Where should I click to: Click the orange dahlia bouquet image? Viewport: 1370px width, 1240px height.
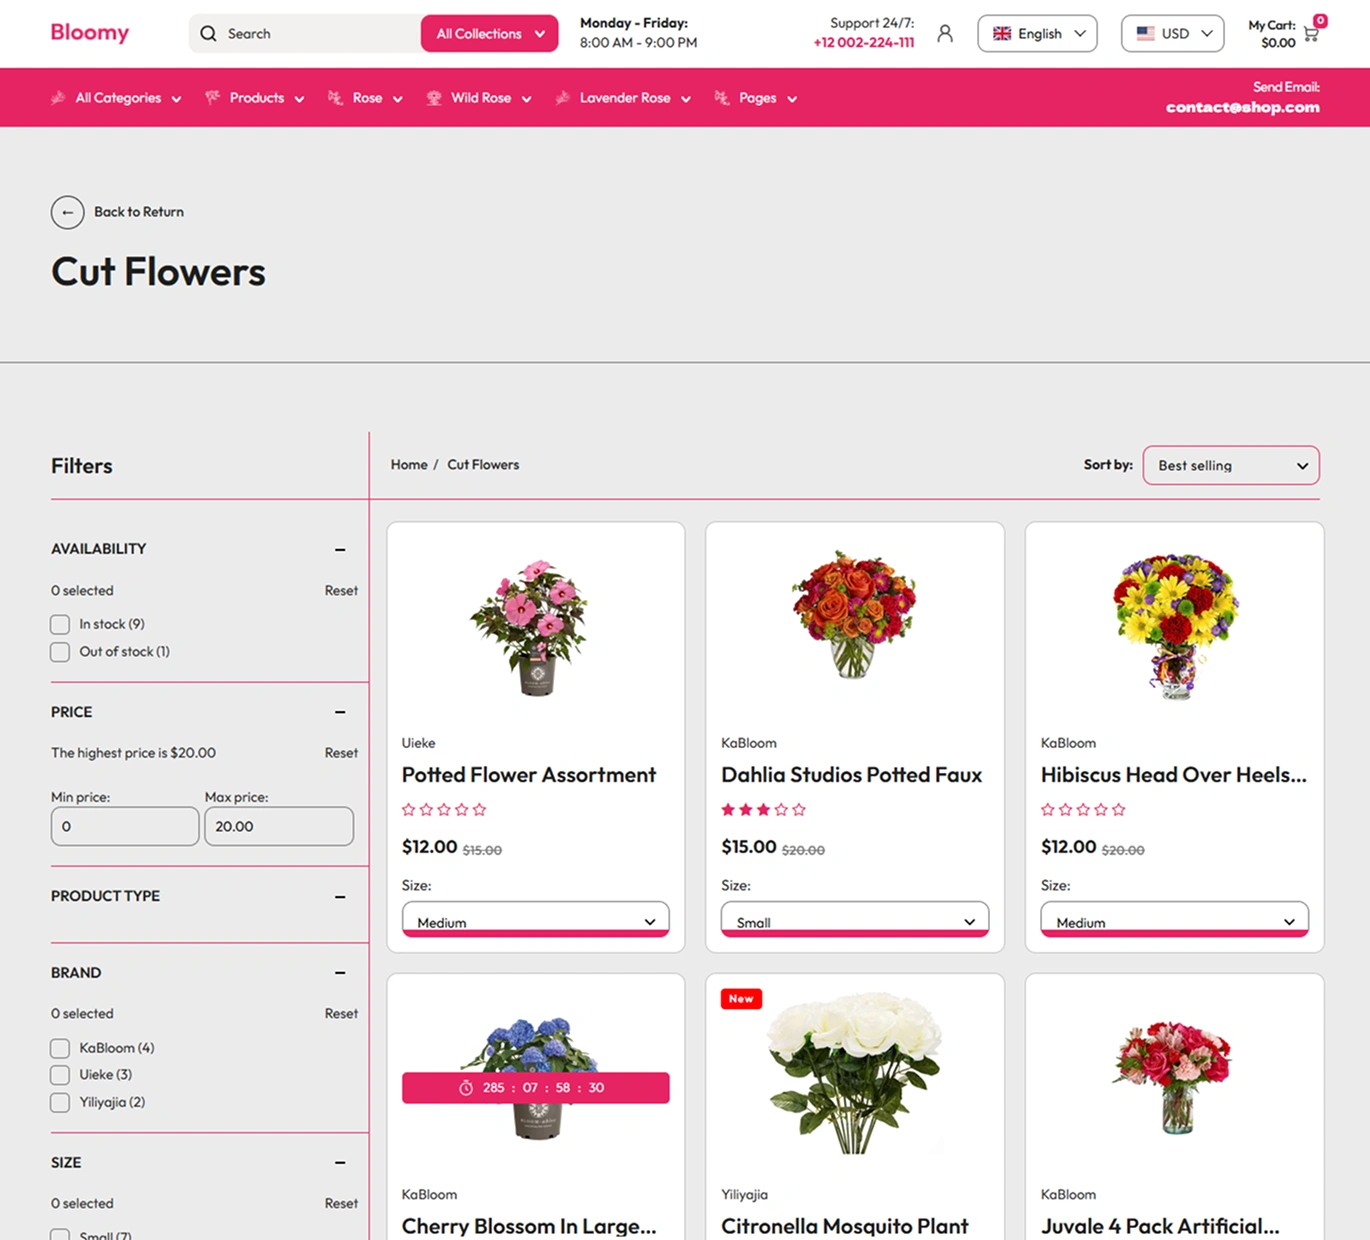(854, 615)
